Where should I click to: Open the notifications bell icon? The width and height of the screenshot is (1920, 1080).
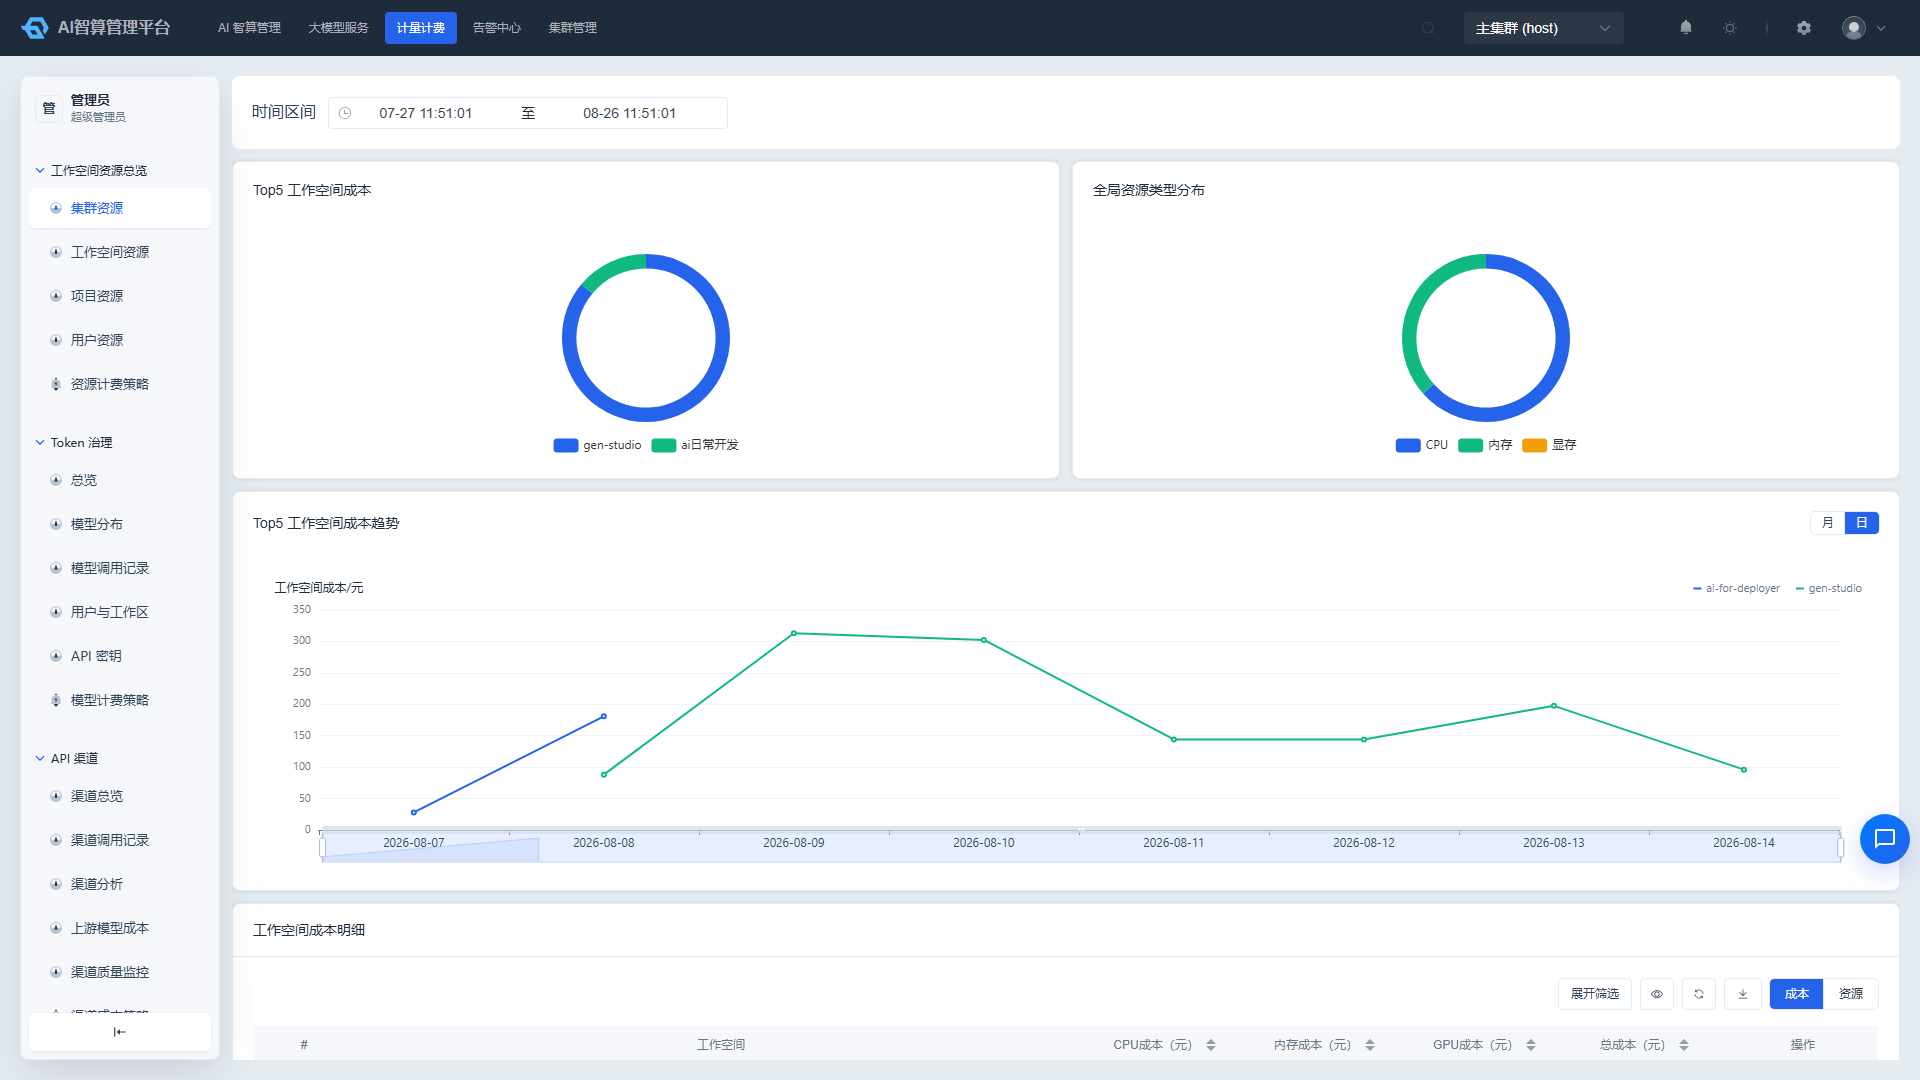1686,28
